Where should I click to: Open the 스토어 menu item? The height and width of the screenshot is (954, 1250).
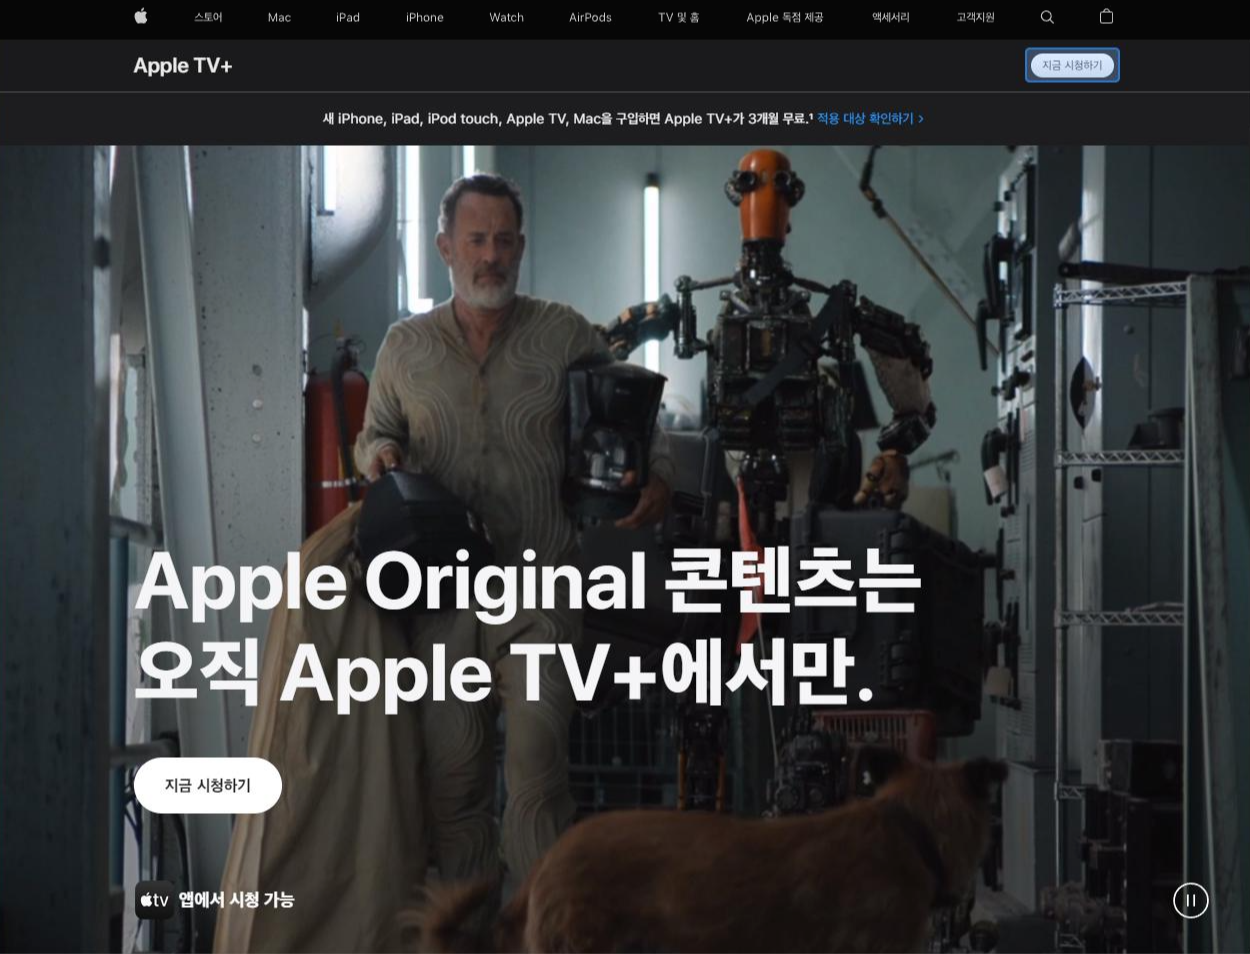click(208, 17)
